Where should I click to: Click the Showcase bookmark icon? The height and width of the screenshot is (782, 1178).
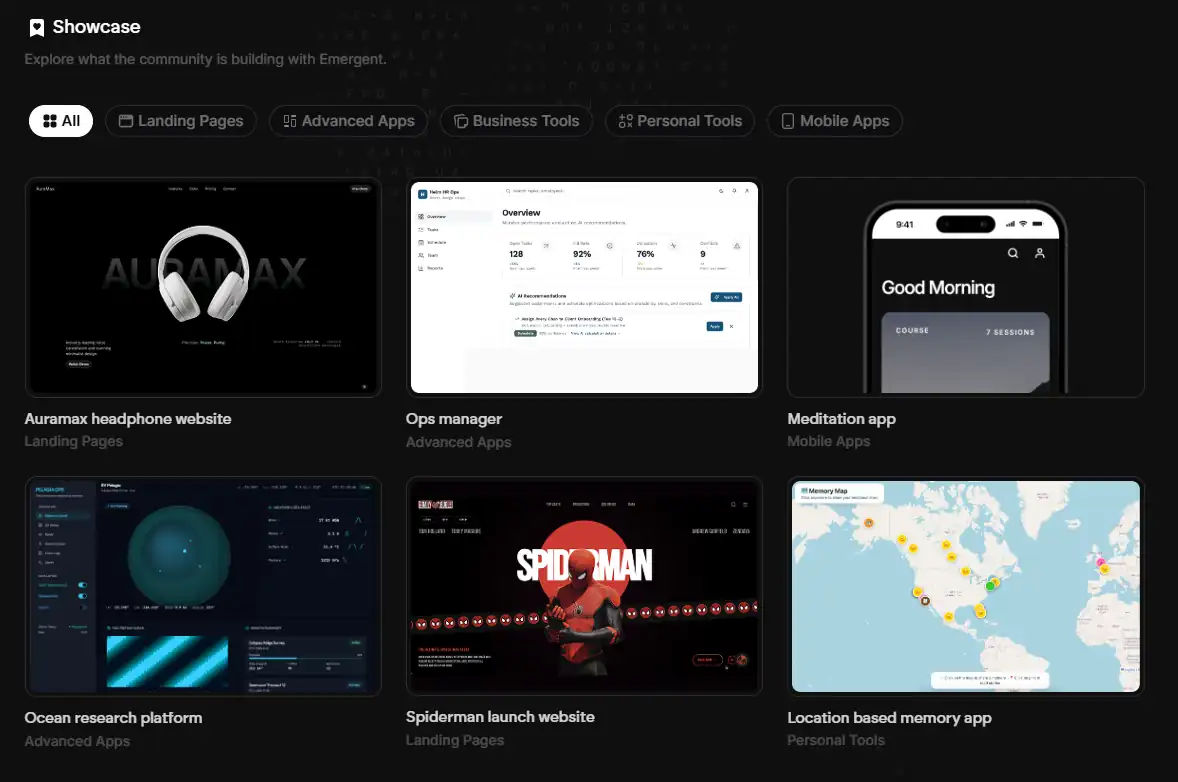point(37,28)
